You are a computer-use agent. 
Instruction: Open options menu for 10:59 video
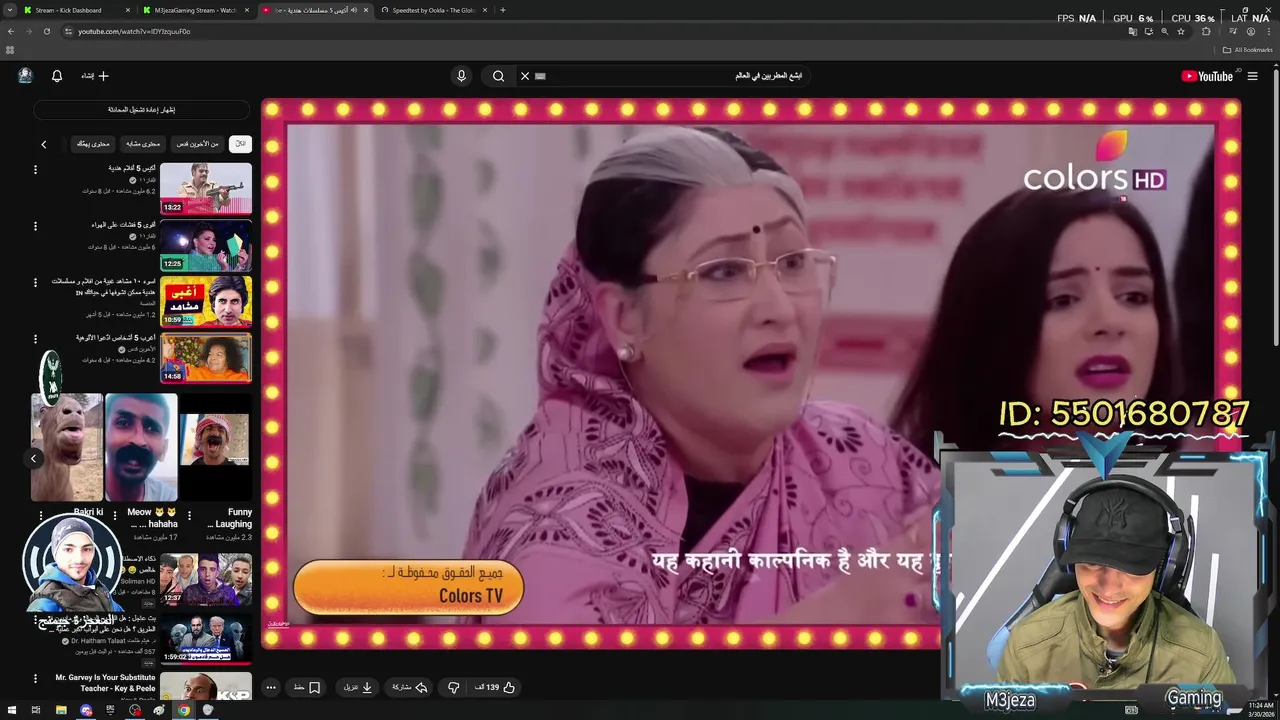tap(35, 283)
